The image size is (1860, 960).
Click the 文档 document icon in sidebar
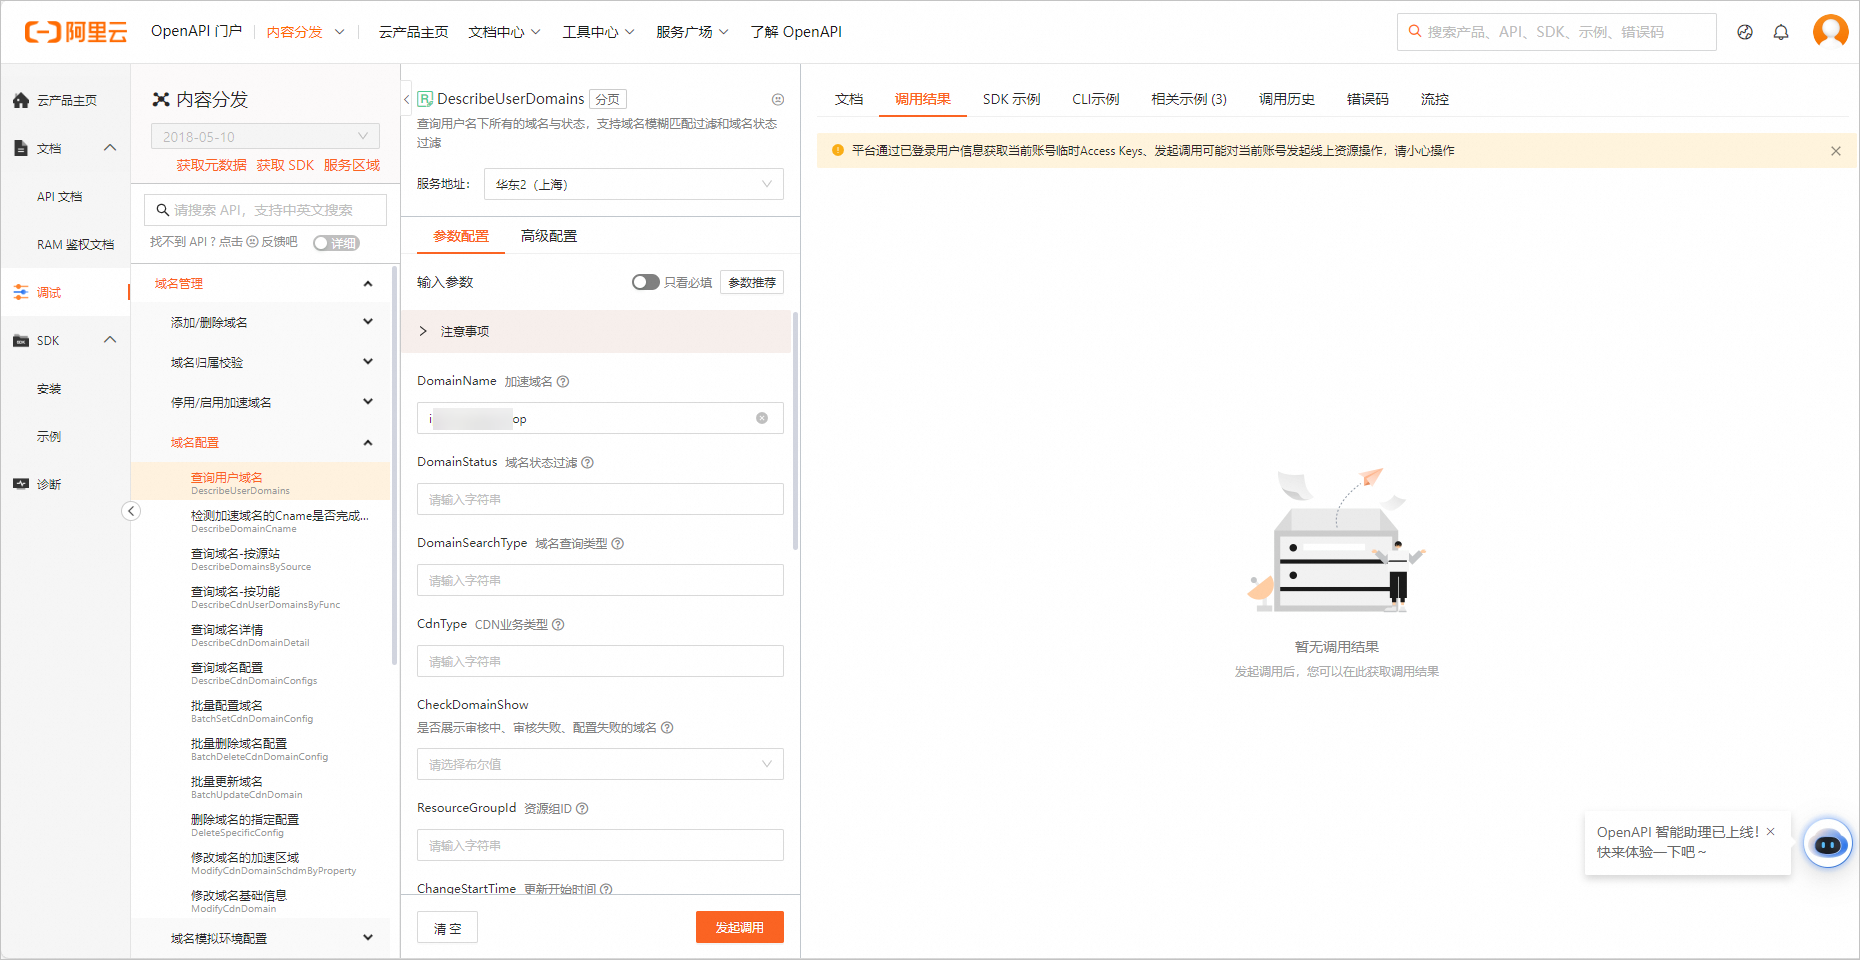tap(20, 148)
